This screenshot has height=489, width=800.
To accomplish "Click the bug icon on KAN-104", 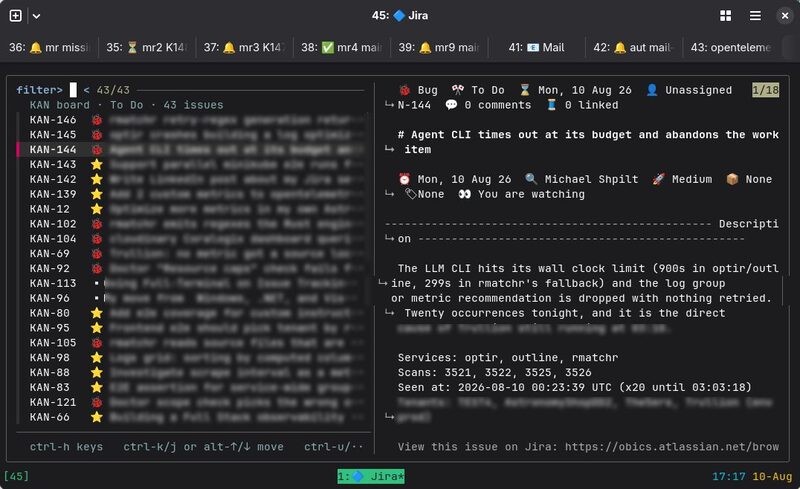I will coord(96,239).
